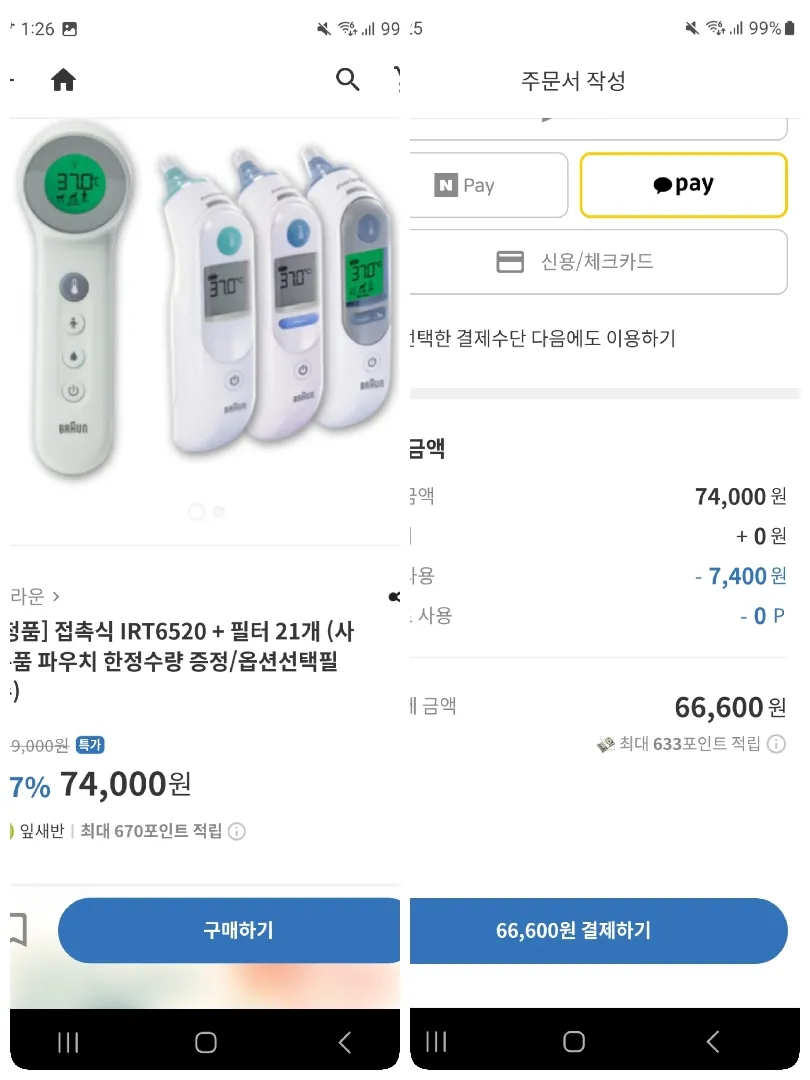The width and height of the screenshot is (810, 1080).
Task: Open search with the magnifier icon
Action: point(348,79)
